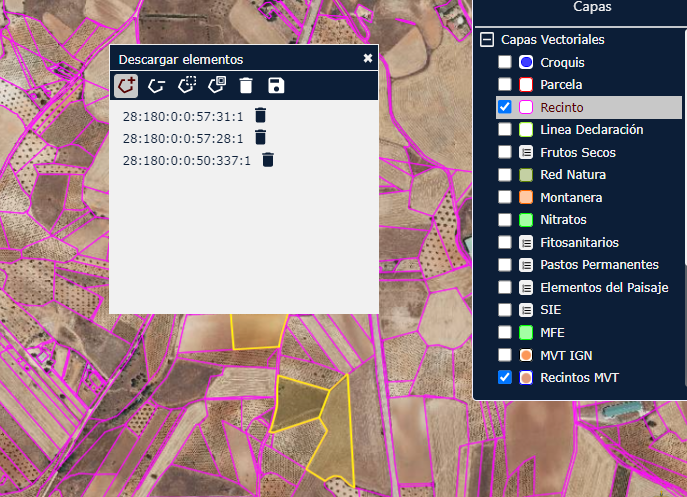Disable the Recintos MVT layer checkbox

505,377
